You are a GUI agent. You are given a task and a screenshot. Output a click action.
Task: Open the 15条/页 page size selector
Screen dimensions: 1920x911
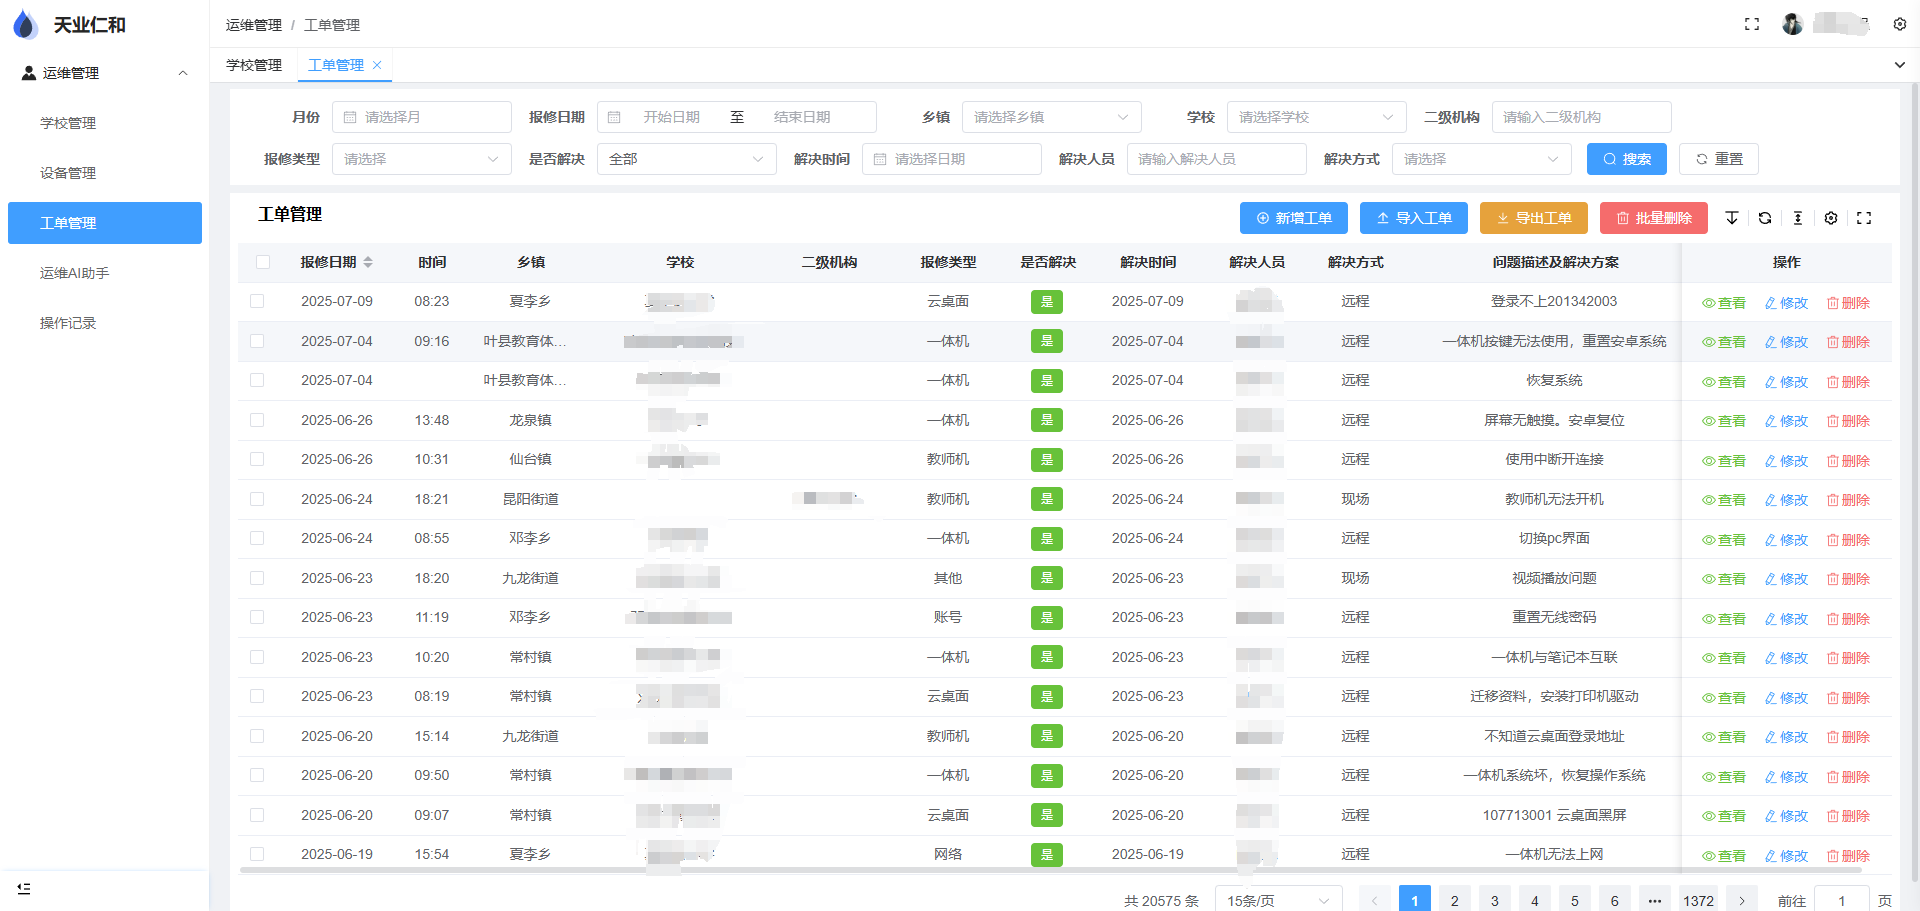1277,900
